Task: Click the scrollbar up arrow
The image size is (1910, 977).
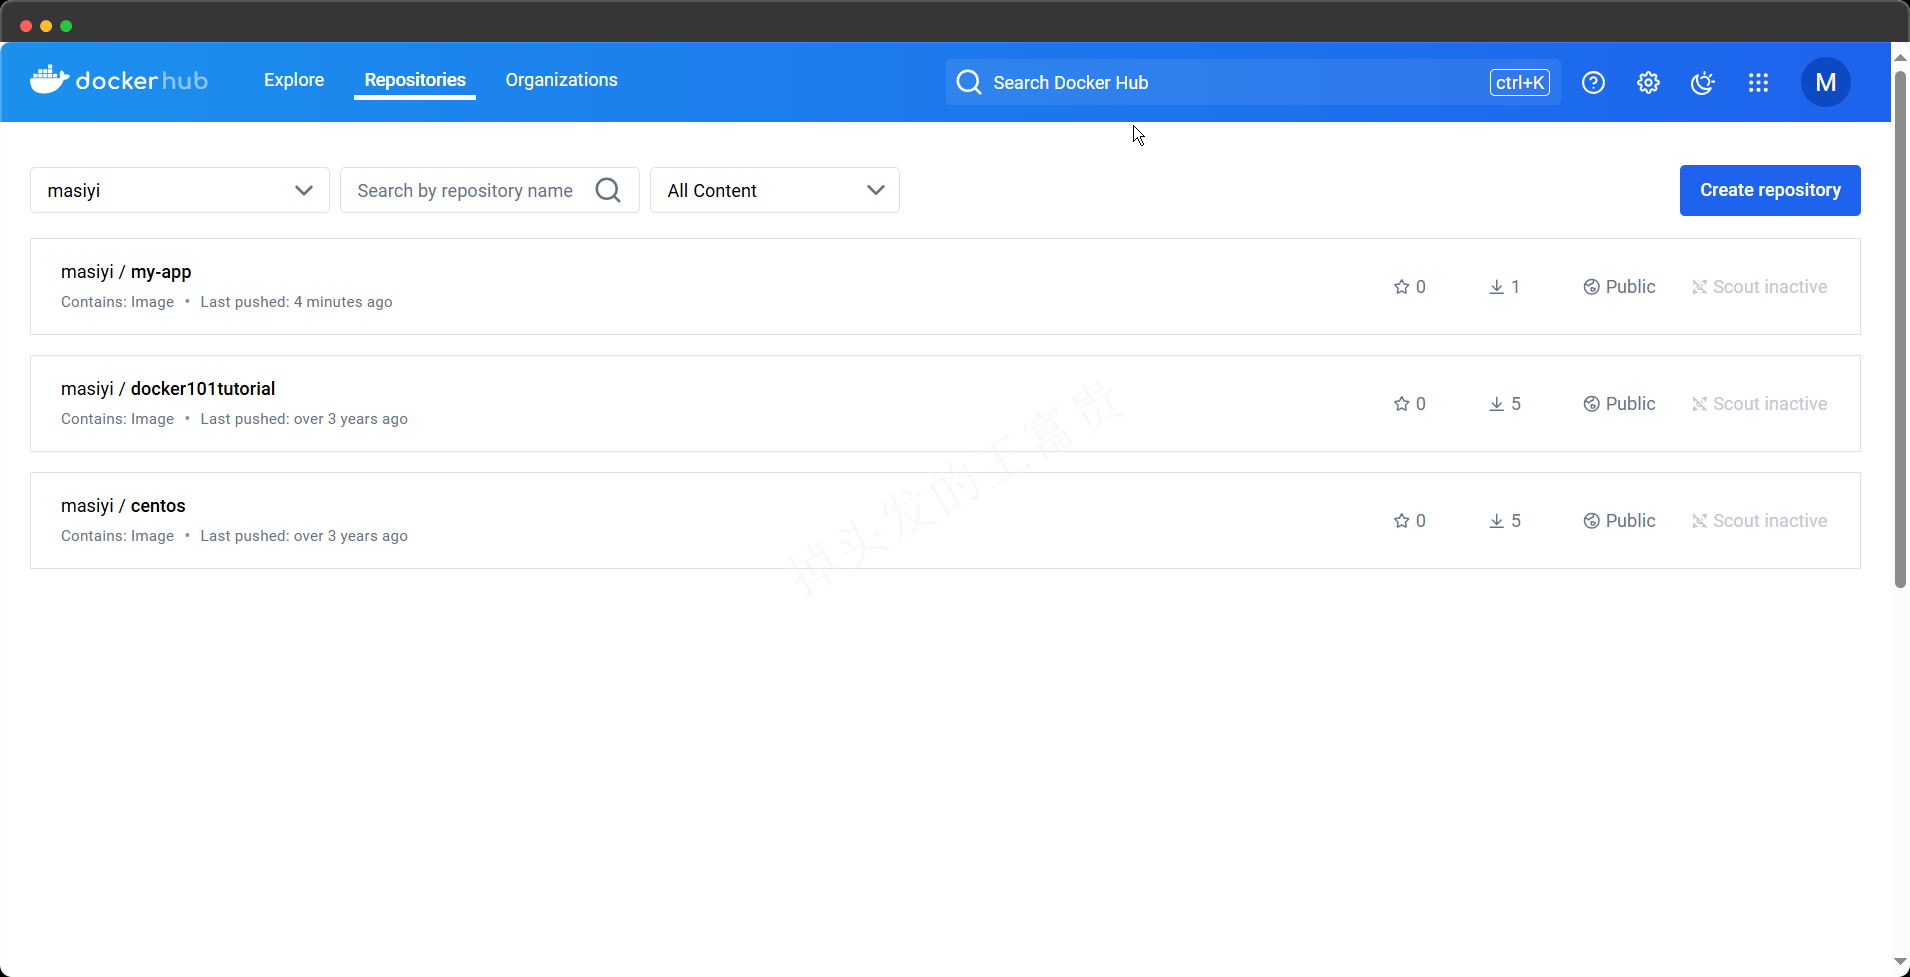Action: pos(1900,57)
